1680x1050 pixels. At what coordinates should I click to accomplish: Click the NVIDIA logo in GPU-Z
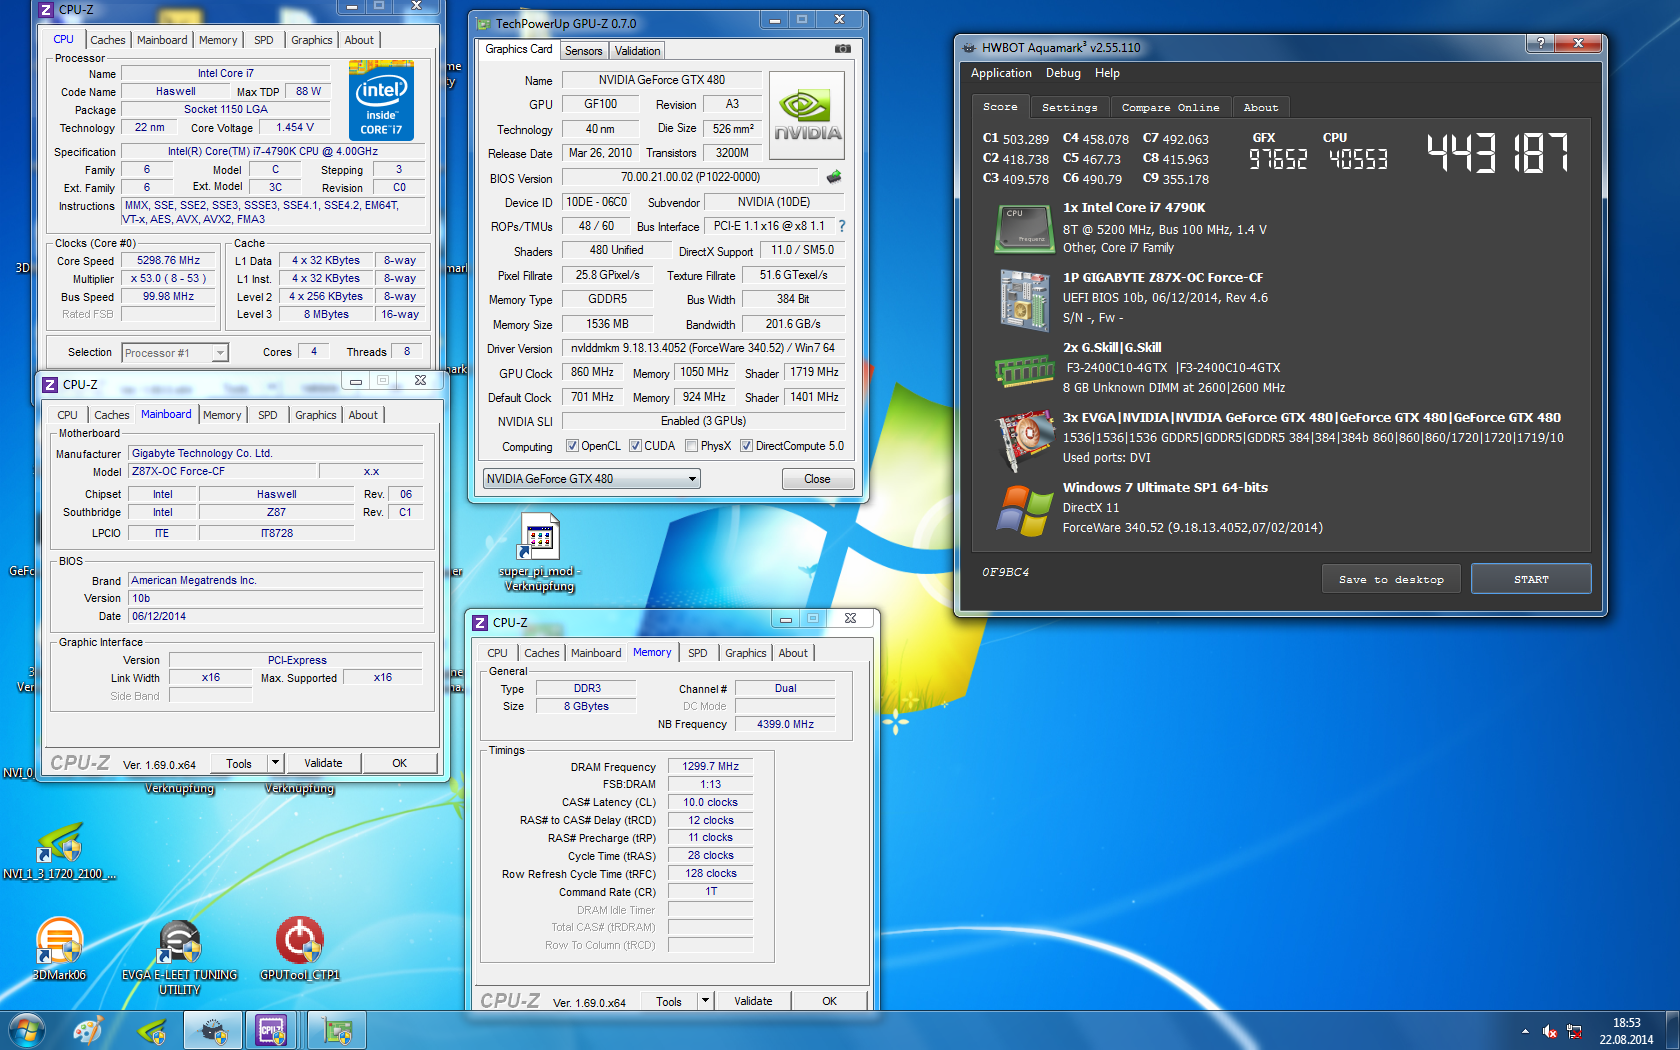(807, 116)
